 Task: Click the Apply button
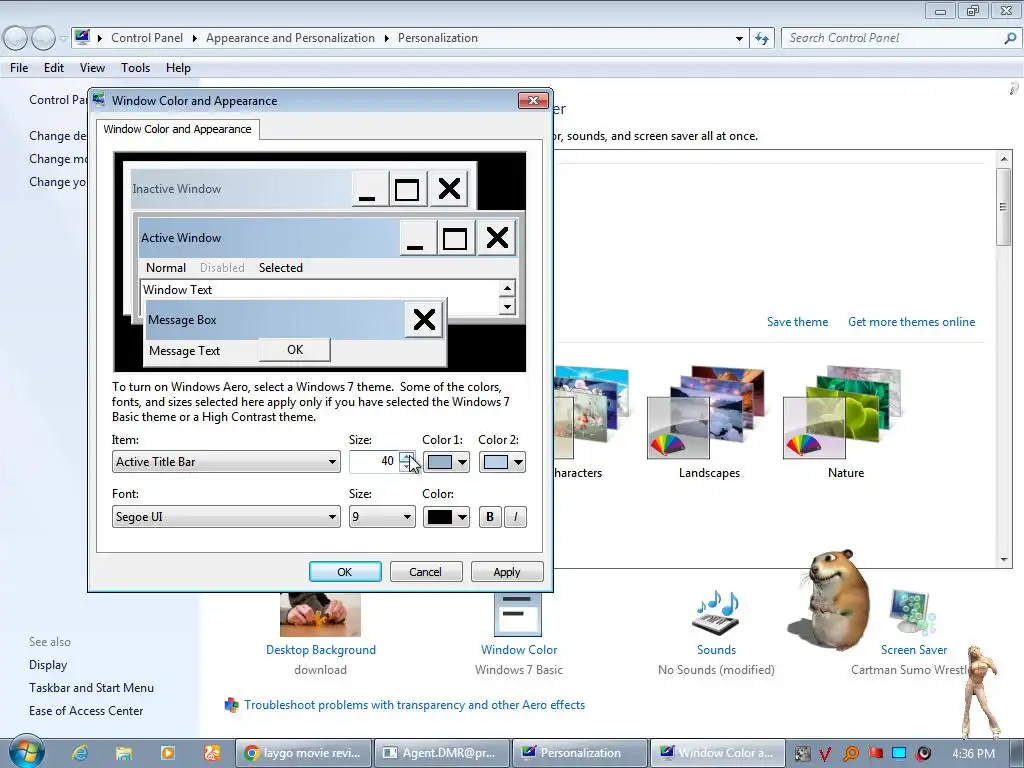[x=507, y=571]
